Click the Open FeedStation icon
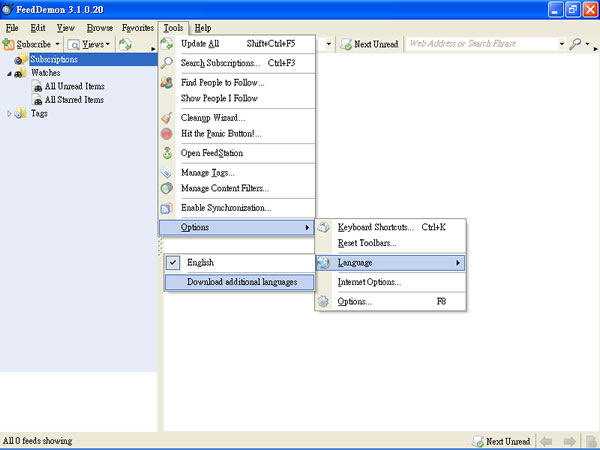This screenshot has height=450, width=600. 167,153
